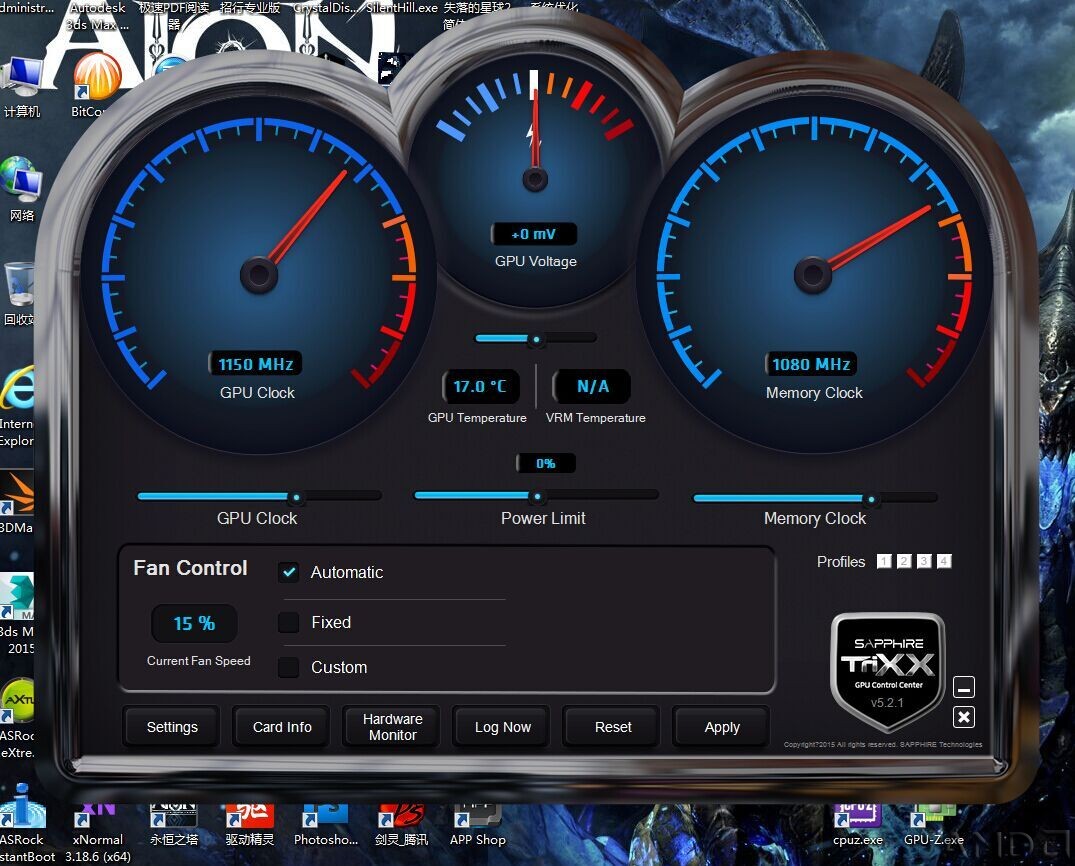The width and height of the screenshot is (1075, 866).
Task: Click the 15 % Current Fan Speed value
Action: 194,623
